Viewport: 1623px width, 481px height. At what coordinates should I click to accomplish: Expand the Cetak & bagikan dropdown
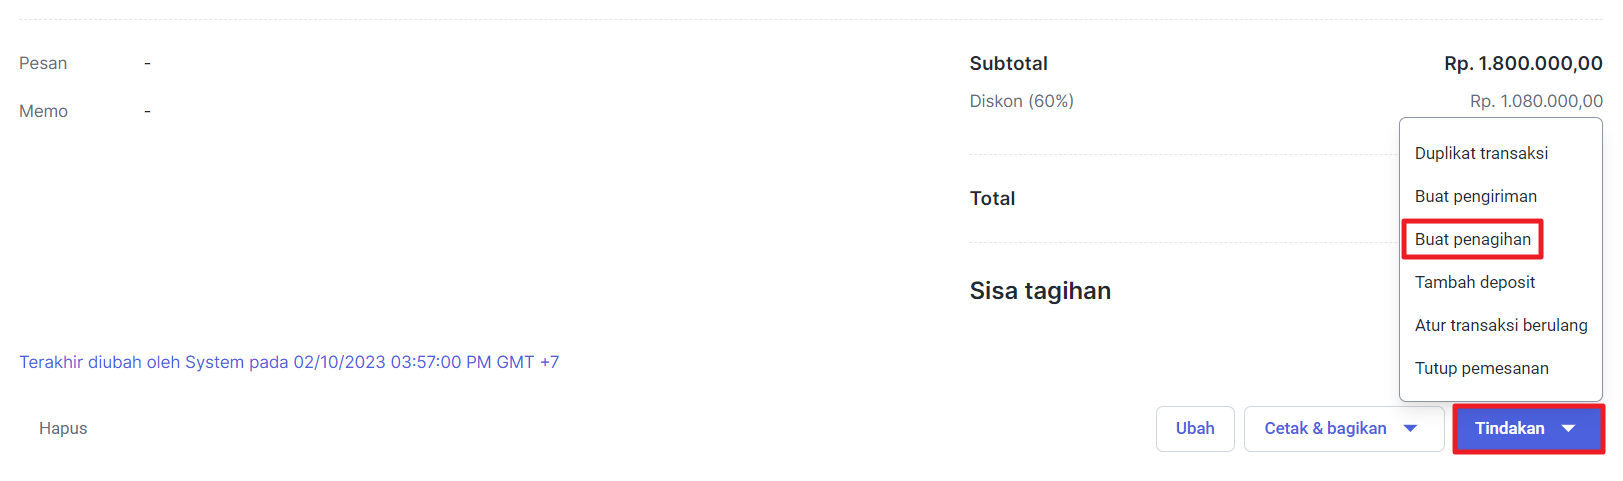pos(1411,428)
